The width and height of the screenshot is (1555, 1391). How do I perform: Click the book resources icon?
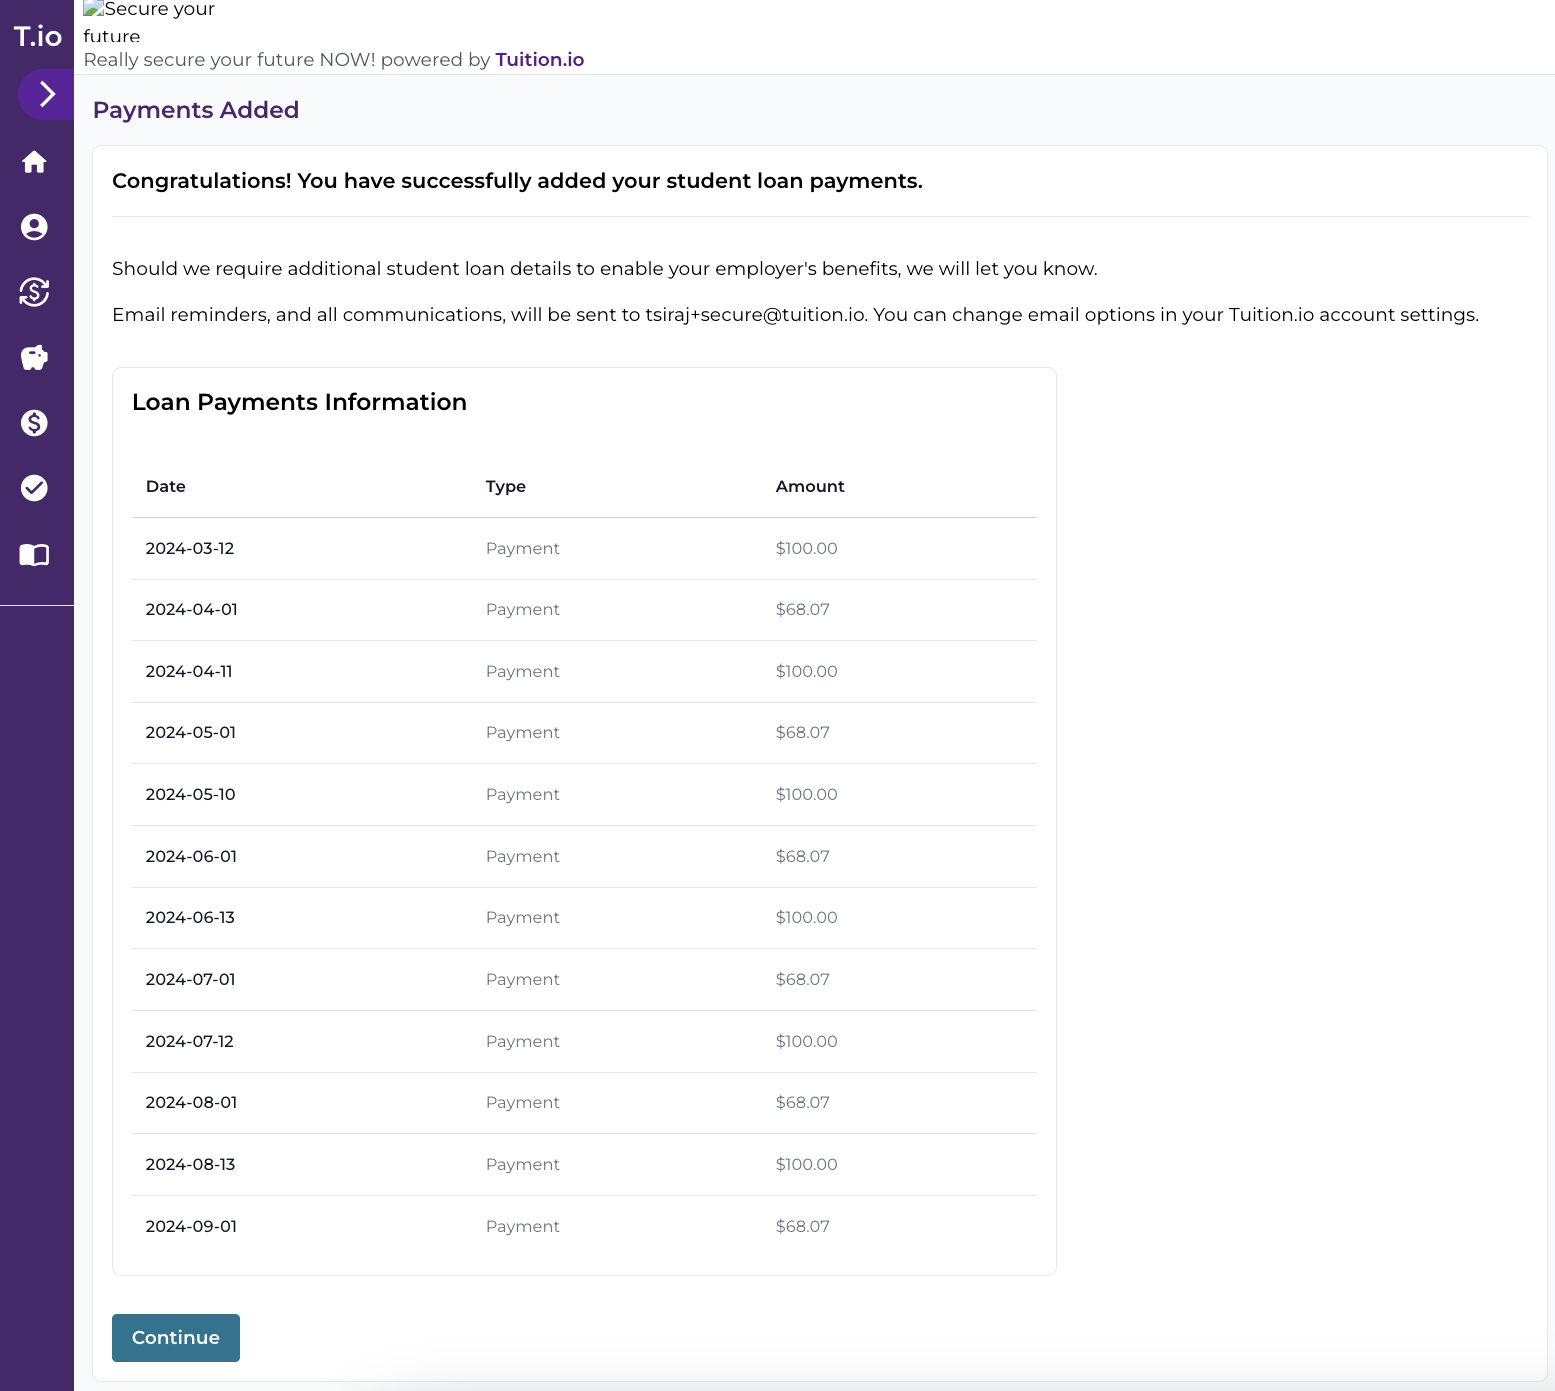[35, 554]
